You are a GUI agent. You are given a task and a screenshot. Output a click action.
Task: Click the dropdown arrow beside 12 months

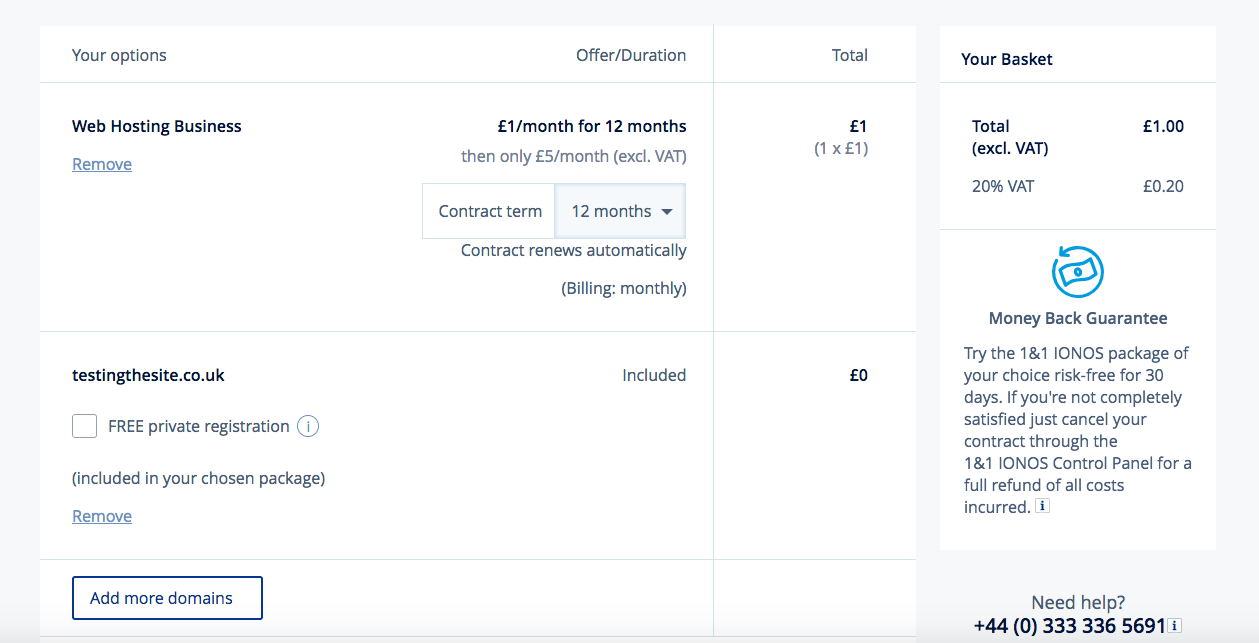[x=665, y=211]
